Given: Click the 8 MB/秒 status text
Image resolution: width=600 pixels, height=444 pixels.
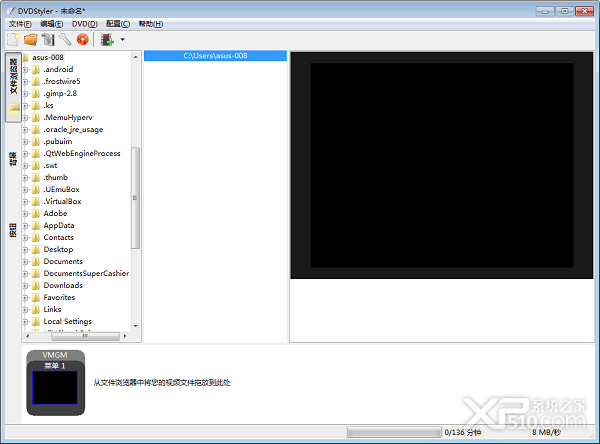Looking at the screenshot, I should tap(546, 433).
